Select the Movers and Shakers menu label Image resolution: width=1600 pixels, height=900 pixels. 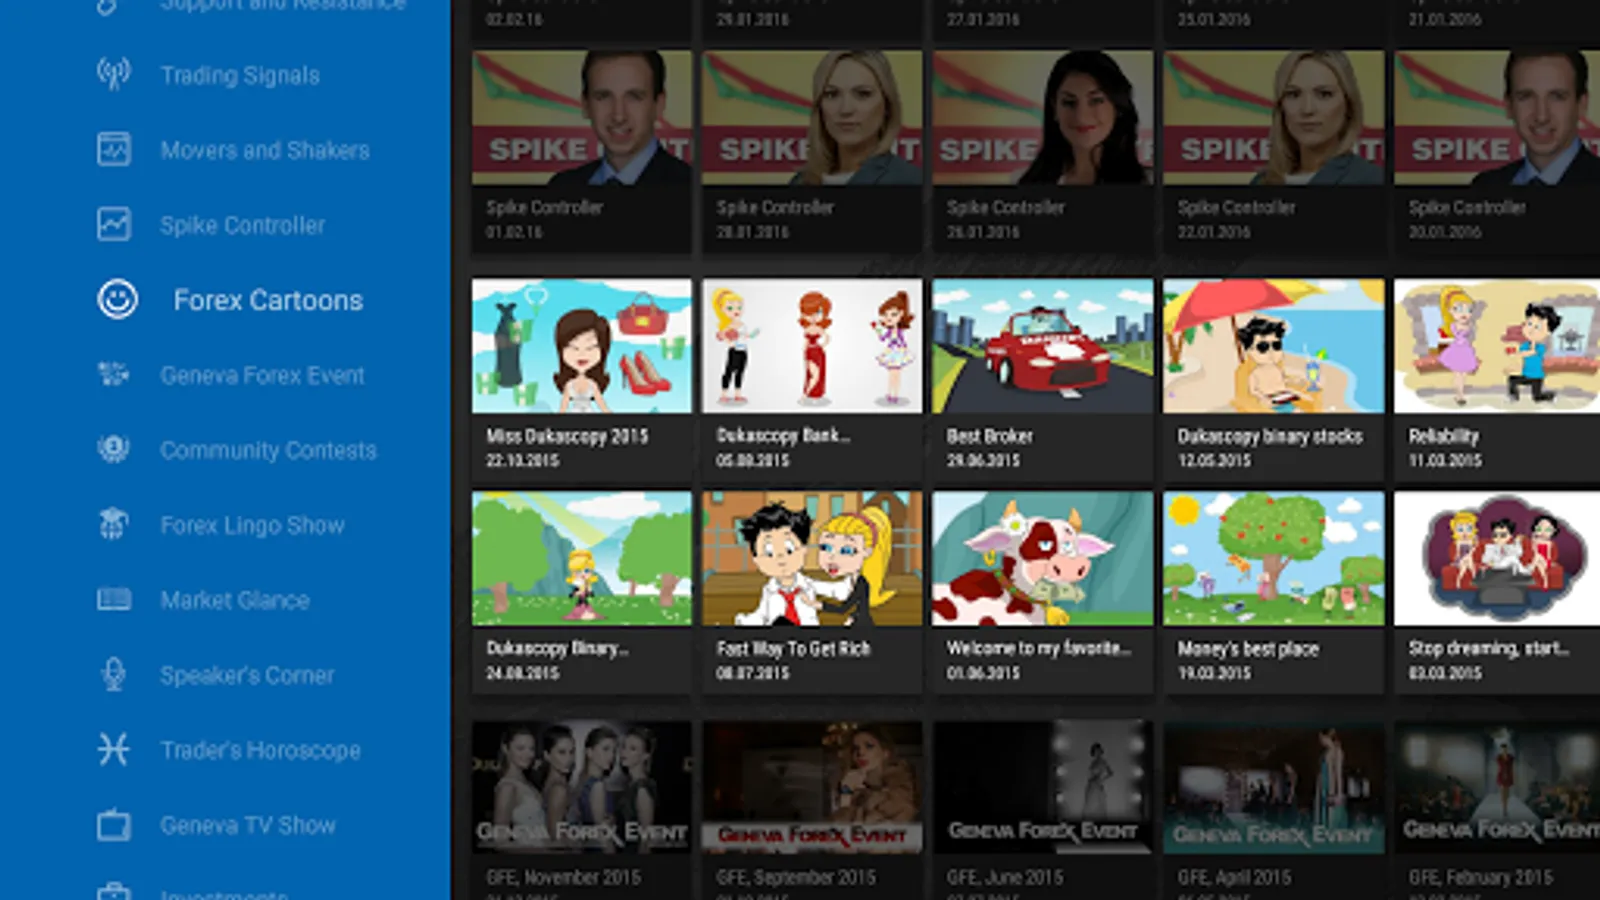pos(265,150)
